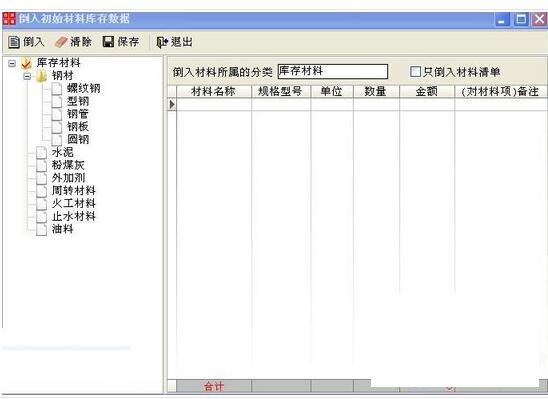Click the 材料名称 column header
This screenshot has width=548, height=399.
point(214,92)
